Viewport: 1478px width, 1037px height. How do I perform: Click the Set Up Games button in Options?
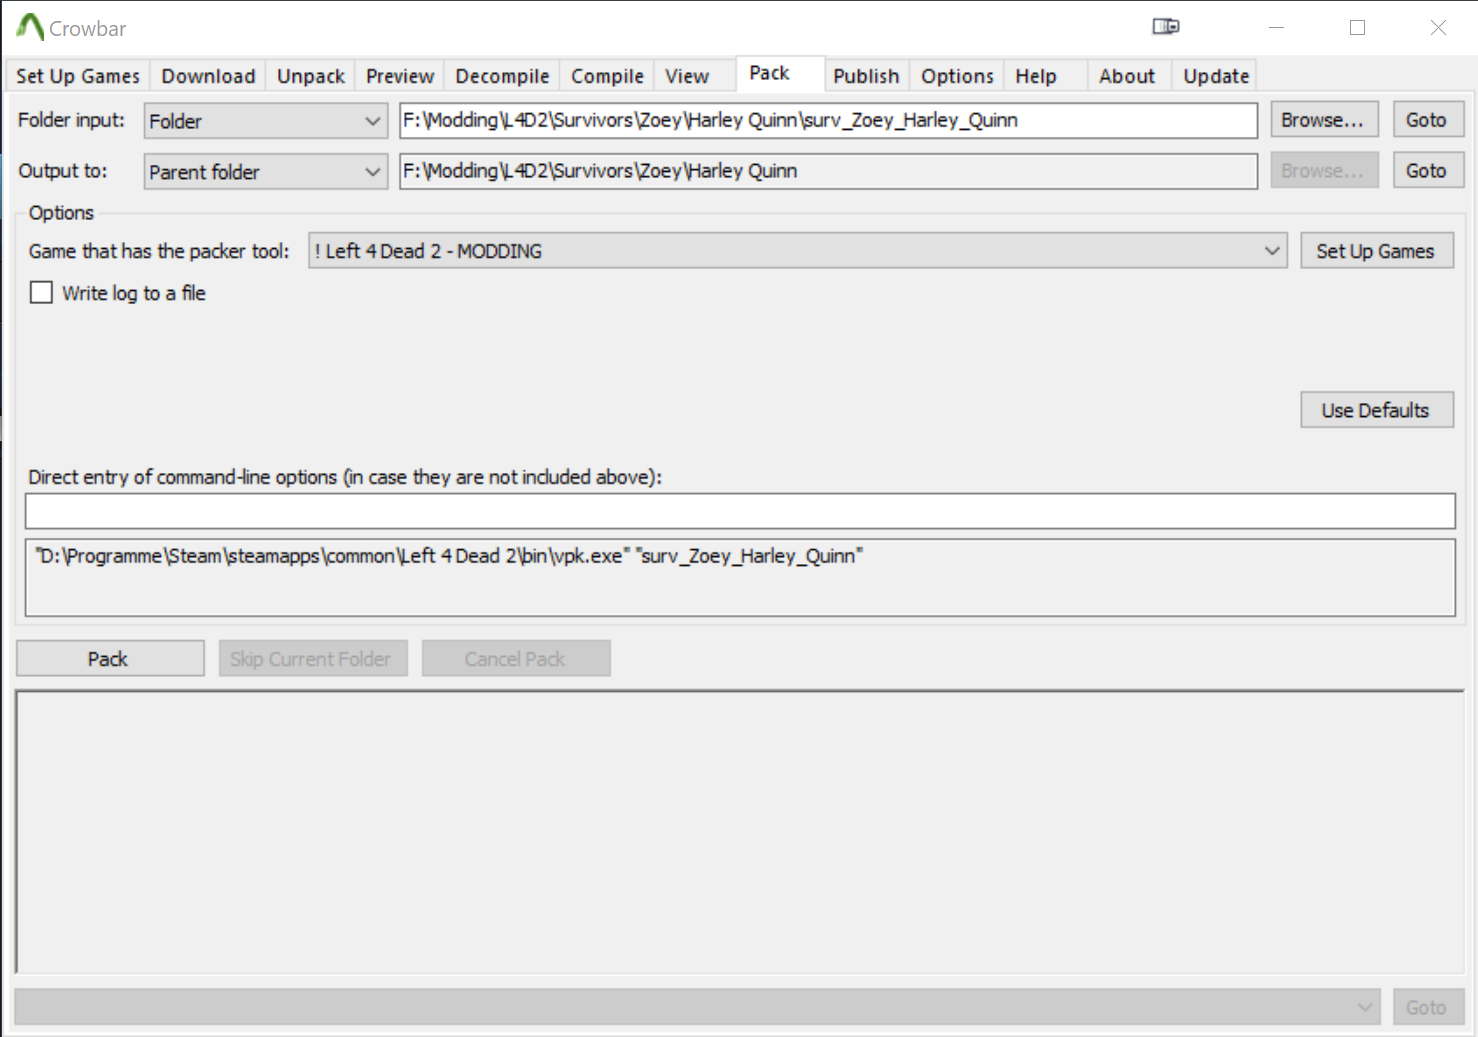point(1376,251)
